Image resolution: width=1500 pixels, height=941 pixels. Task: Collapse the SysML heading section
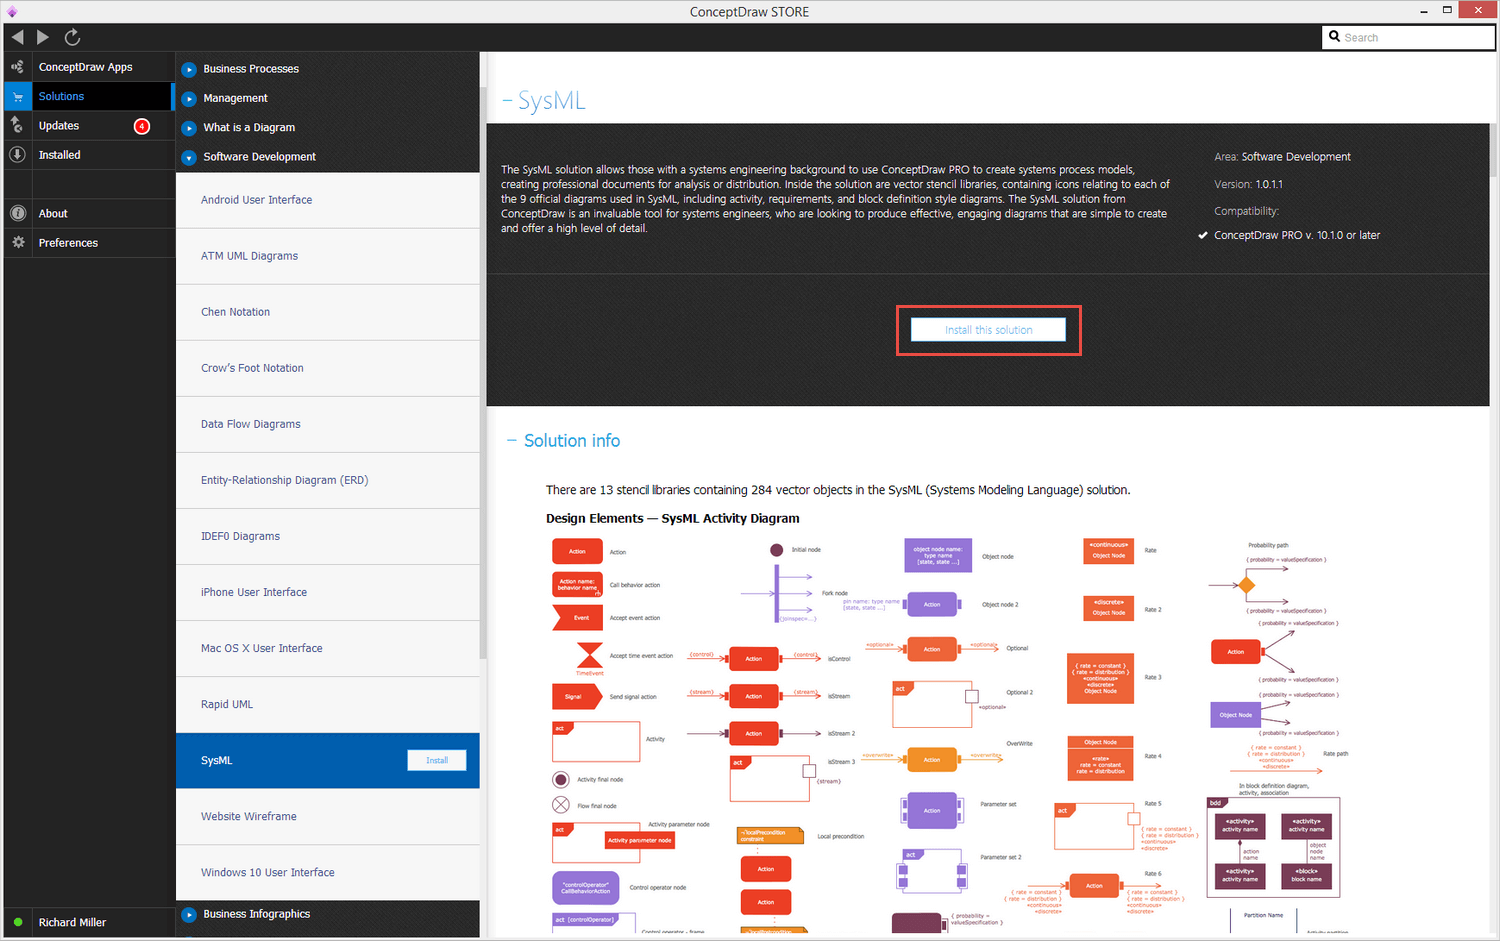pos(507,101)
